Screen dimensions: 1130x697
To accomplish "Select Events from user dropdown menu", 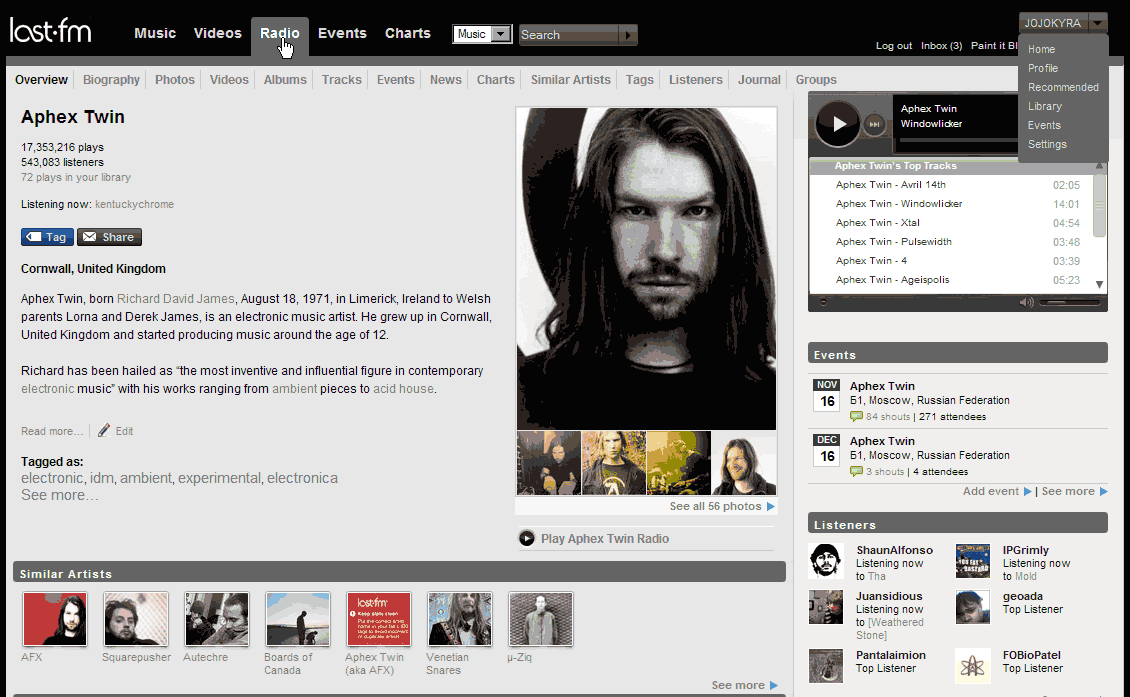I will tap(1044, 125).
